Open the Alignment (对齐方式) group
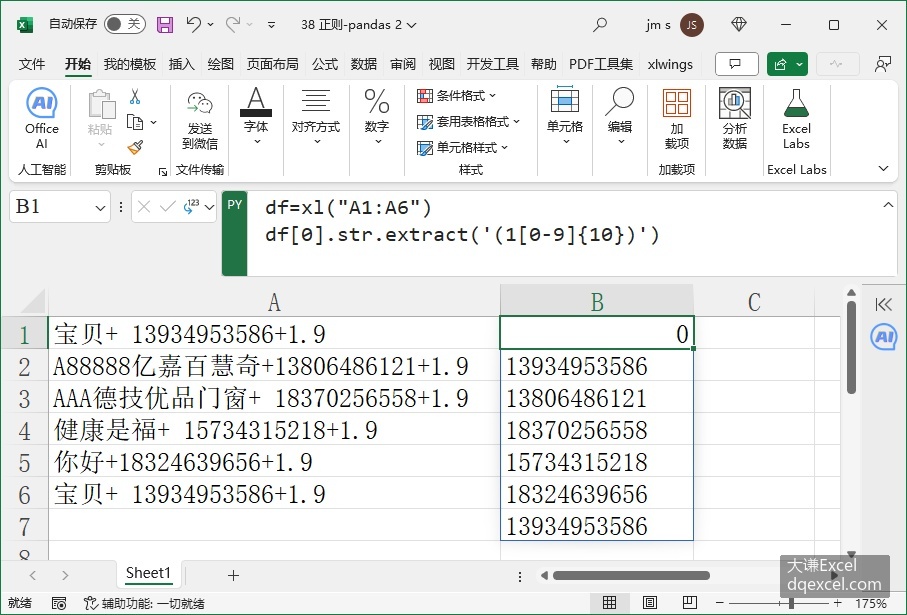 click(316, 116)
